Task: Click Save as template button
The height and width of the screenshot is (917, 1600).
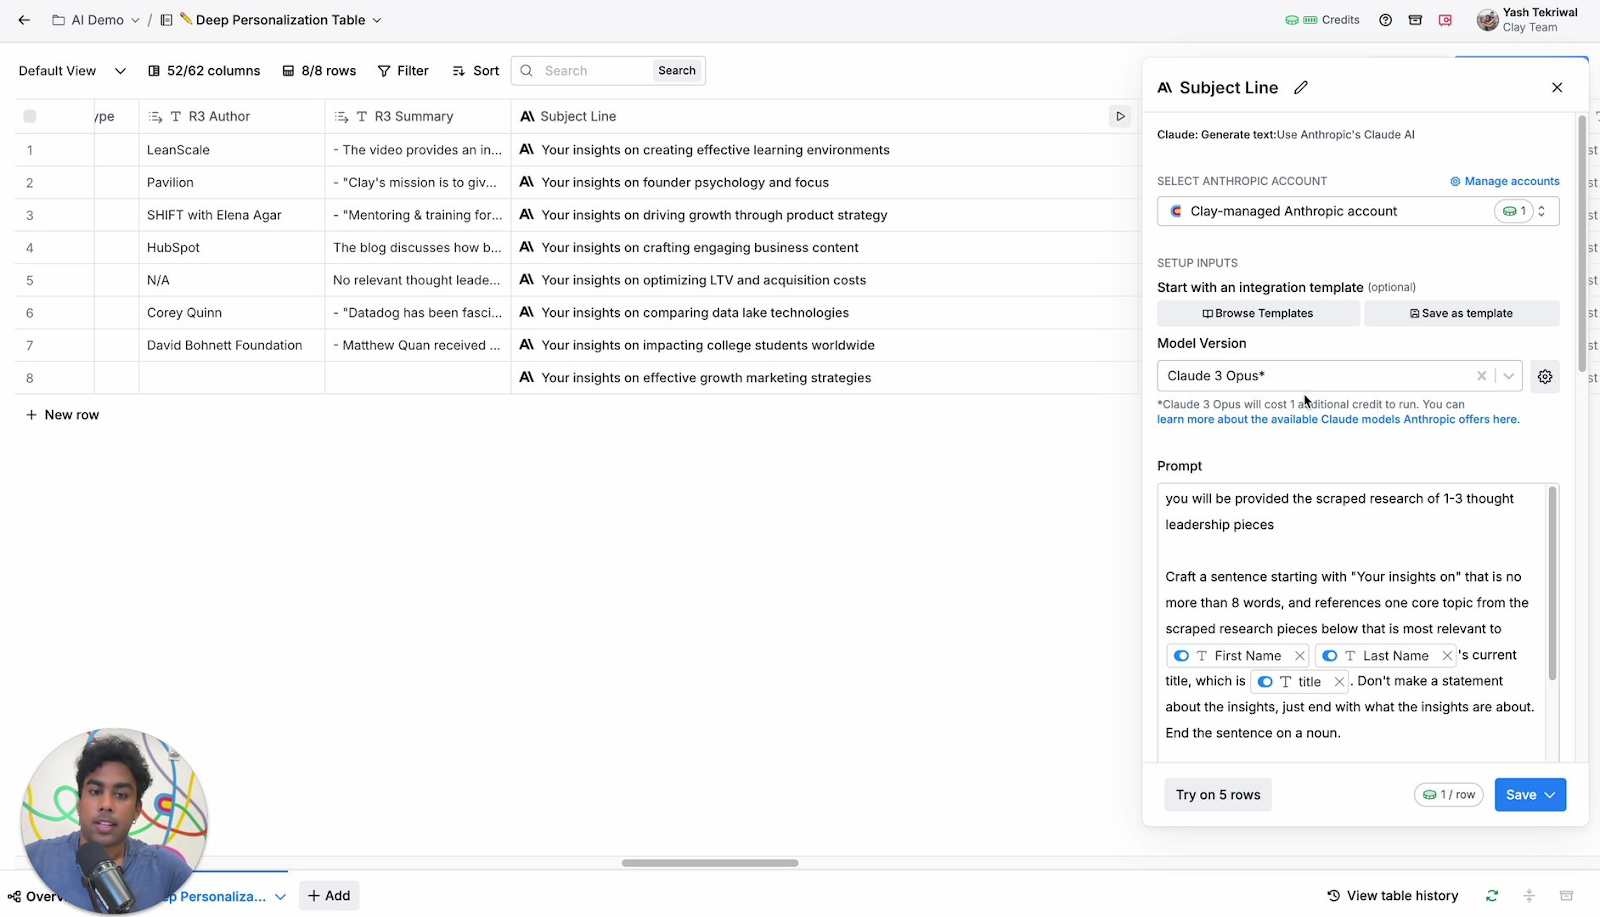Action: point(1462,313)
